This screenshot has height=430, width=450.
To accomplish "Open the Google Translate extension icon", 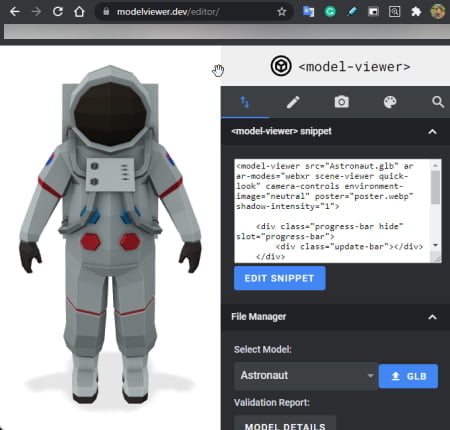I will (x=308, y=12).
